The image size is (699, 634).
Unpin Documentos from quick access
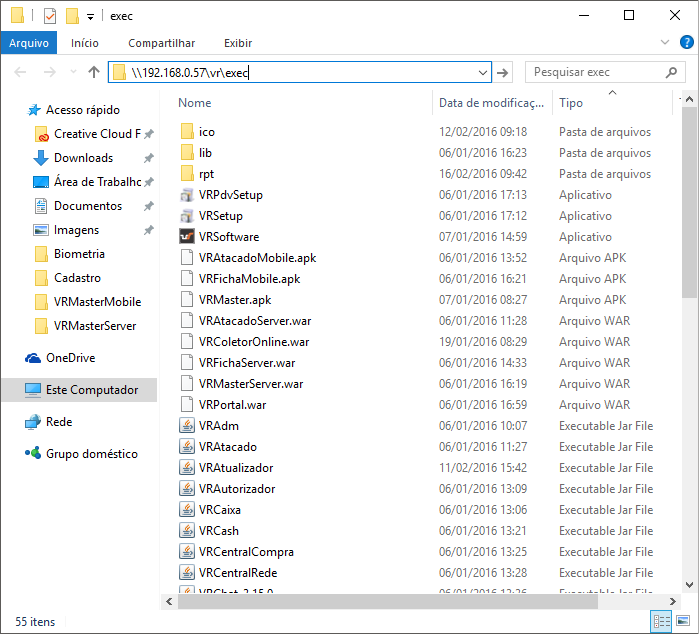click(x=148, y=206)
